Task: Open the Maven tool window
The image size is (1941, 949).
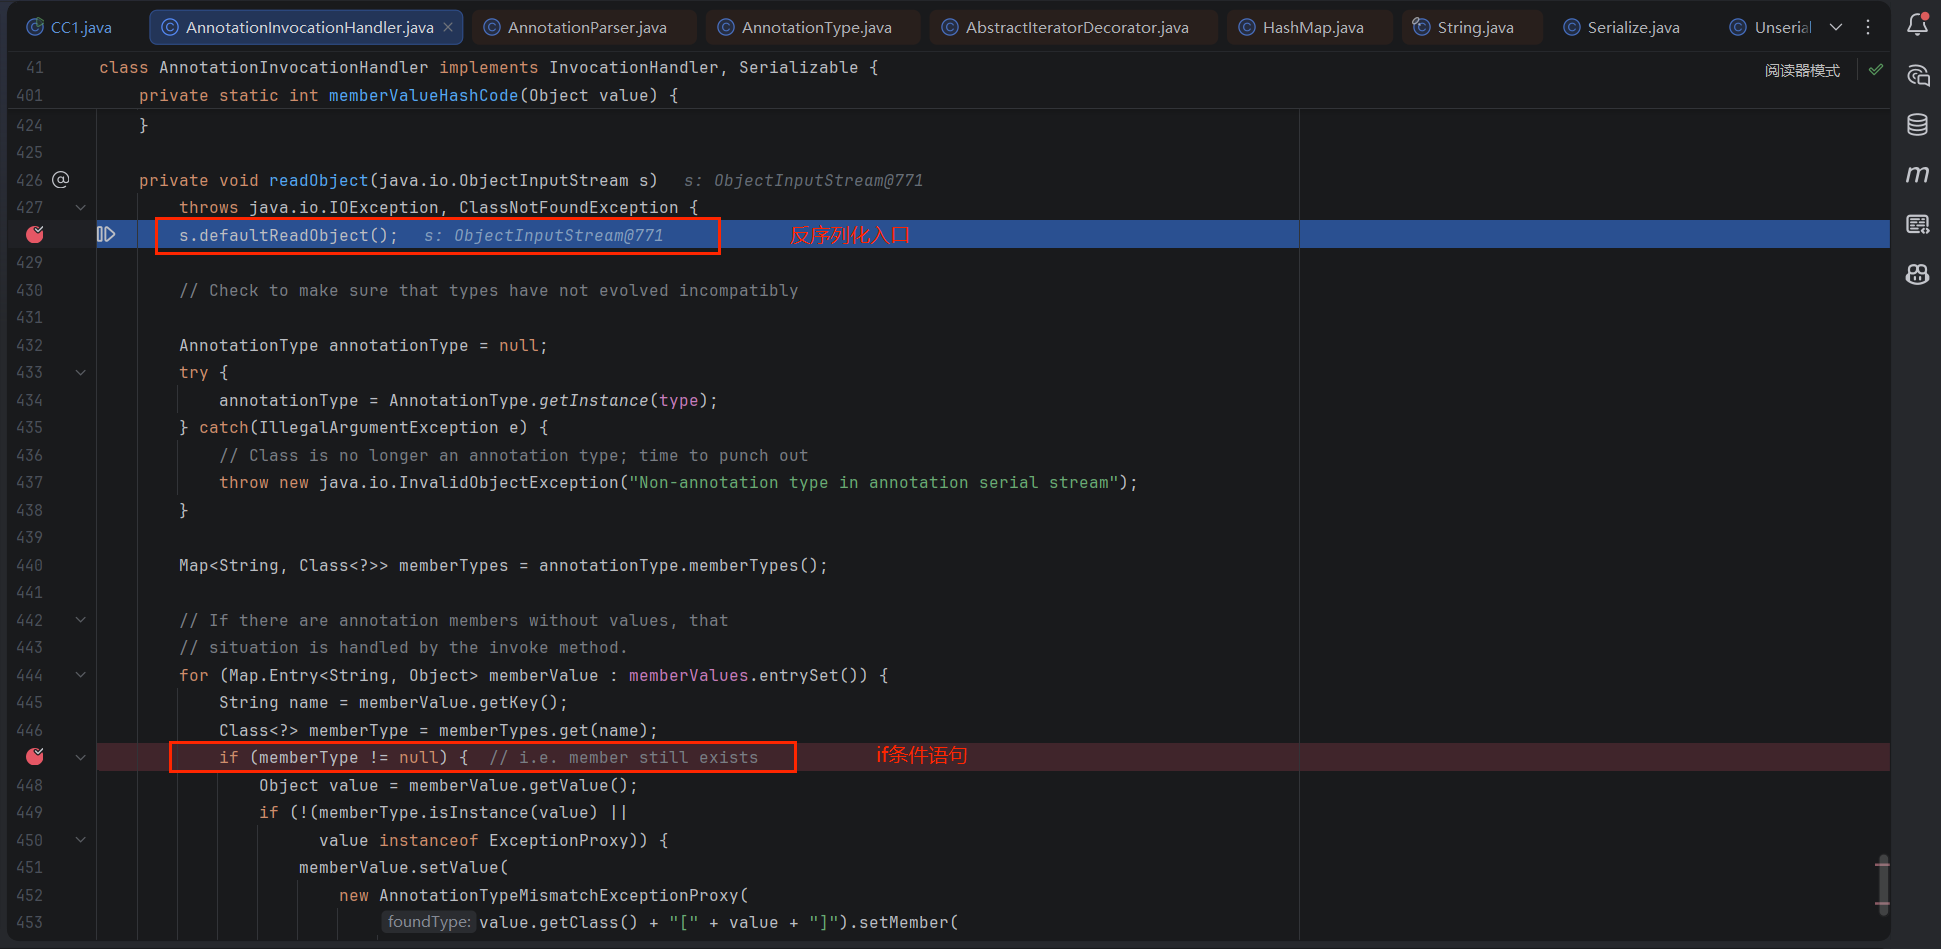Action: point(1917,174)
